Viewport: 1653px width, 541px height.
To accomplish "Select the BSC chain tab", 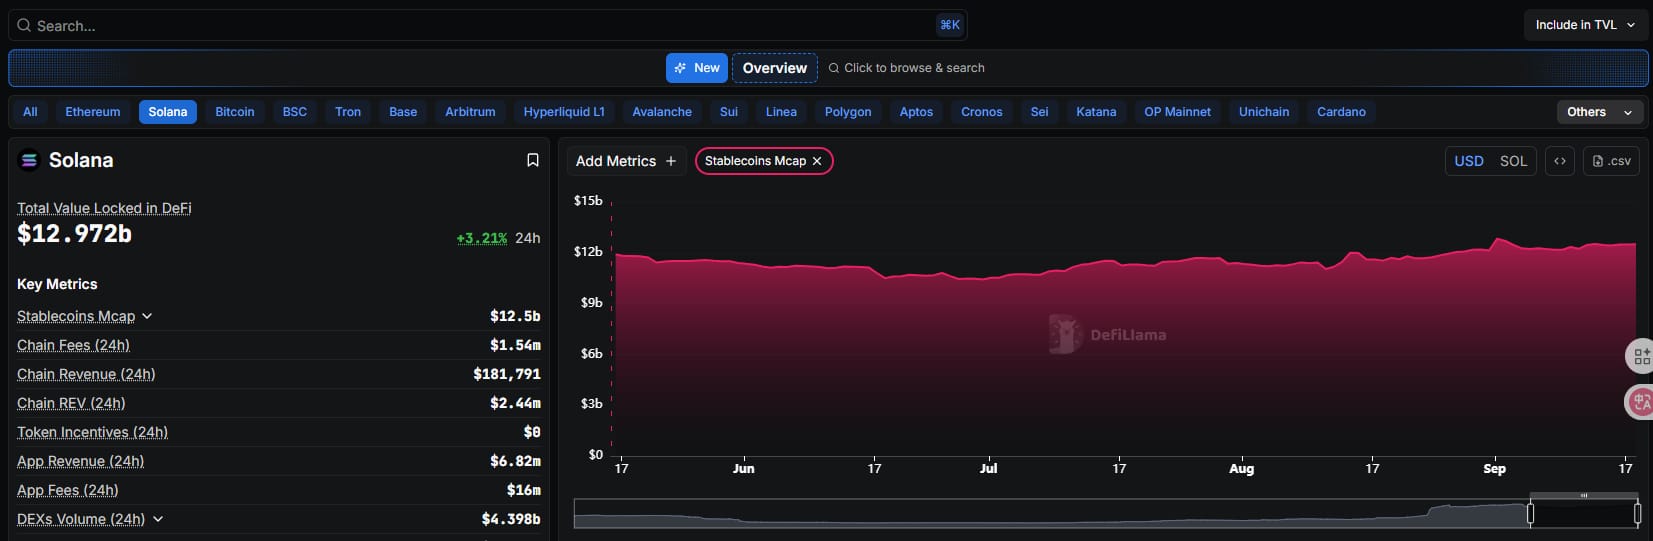I will [295, 112].
